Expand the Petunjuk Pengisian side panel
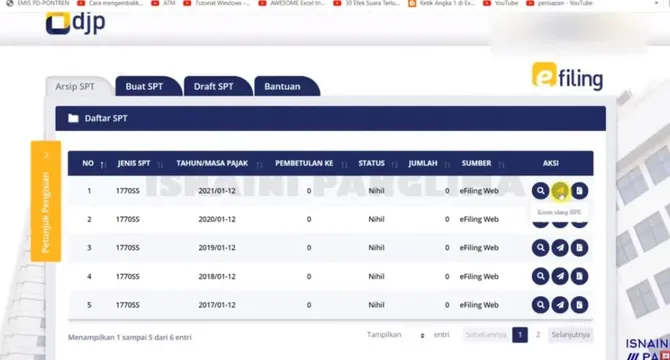The width and height of the screenshot is (670, 360). (46, 201)
